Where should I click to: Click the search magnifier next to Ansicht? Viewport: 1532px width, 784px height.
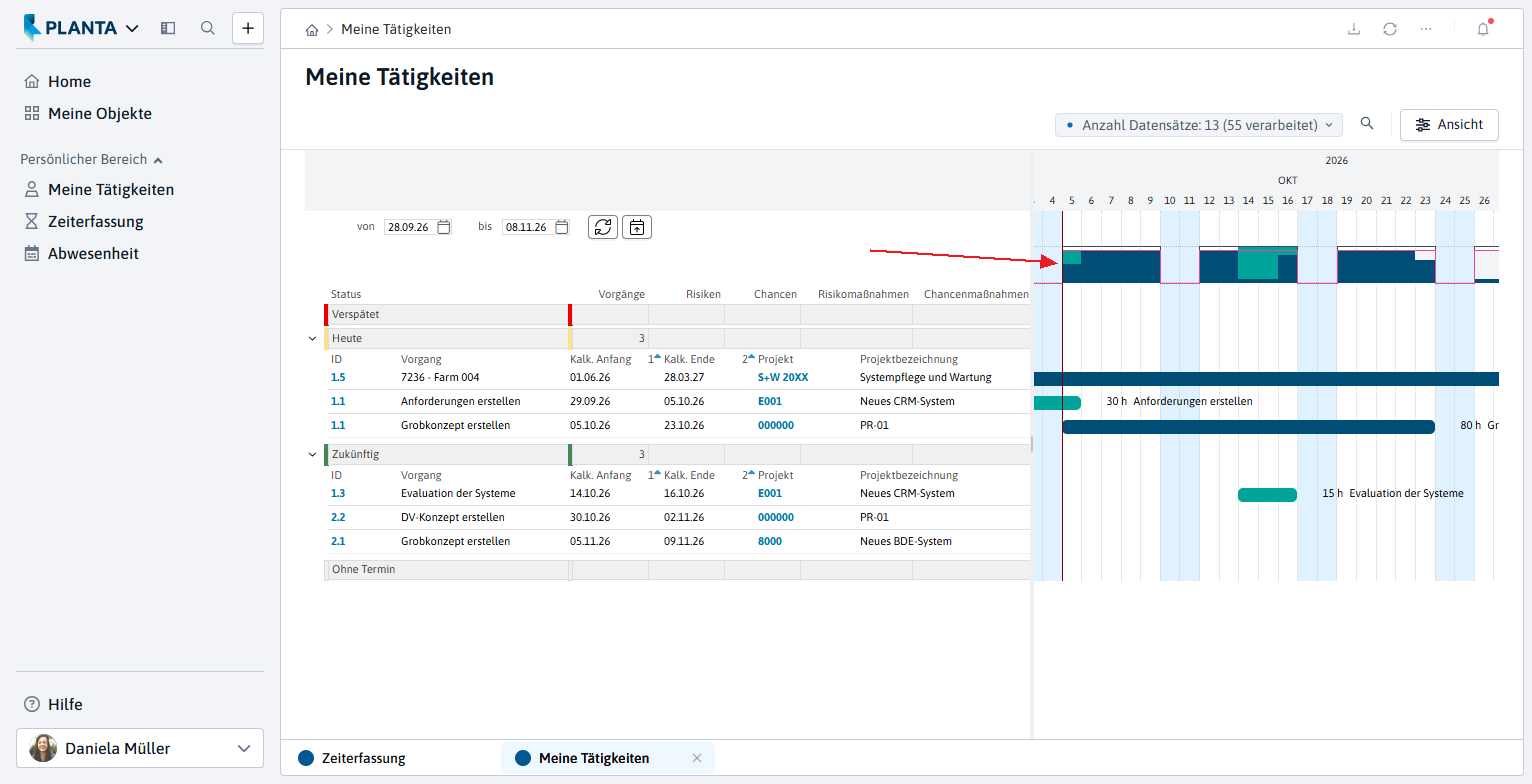[x=1367, y=124]
